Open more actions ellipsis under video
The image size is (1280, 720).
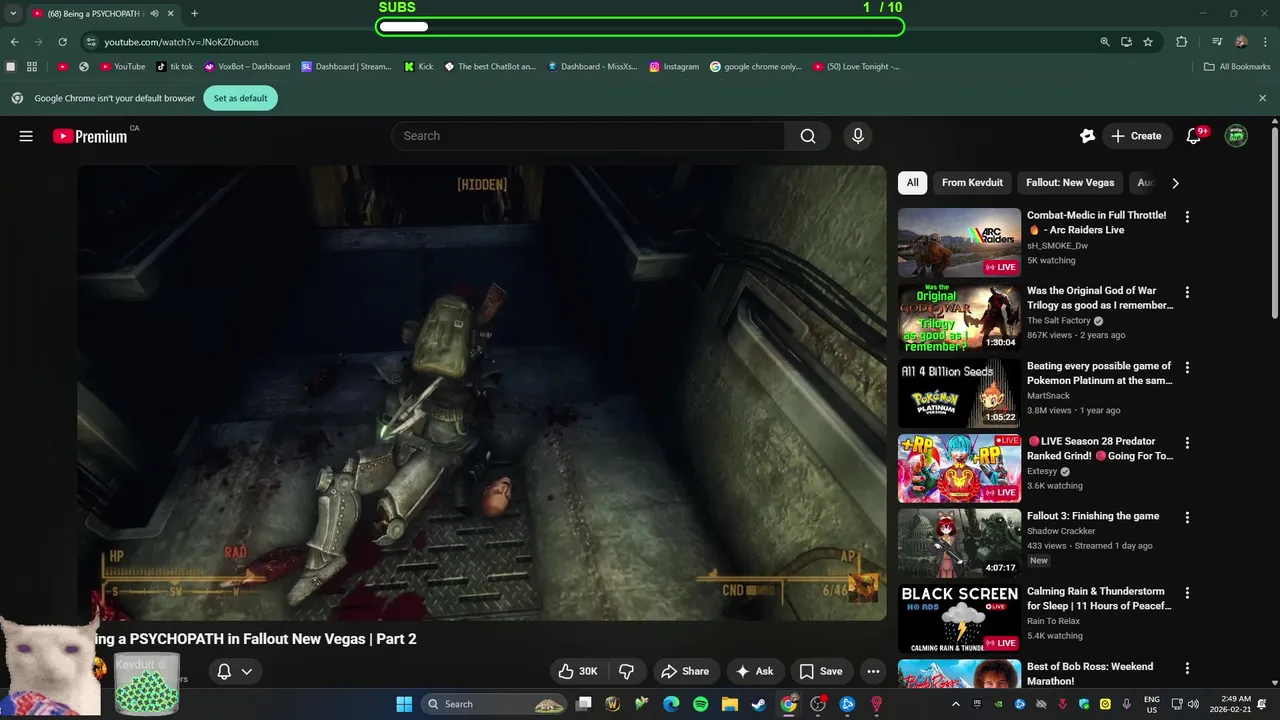pyautogui.click(x=873, y=671)
